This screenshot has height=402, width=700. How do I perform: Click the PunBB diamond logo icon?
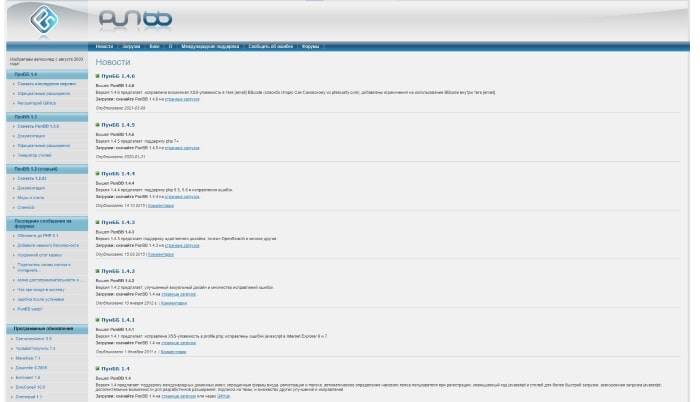point(44,19)
